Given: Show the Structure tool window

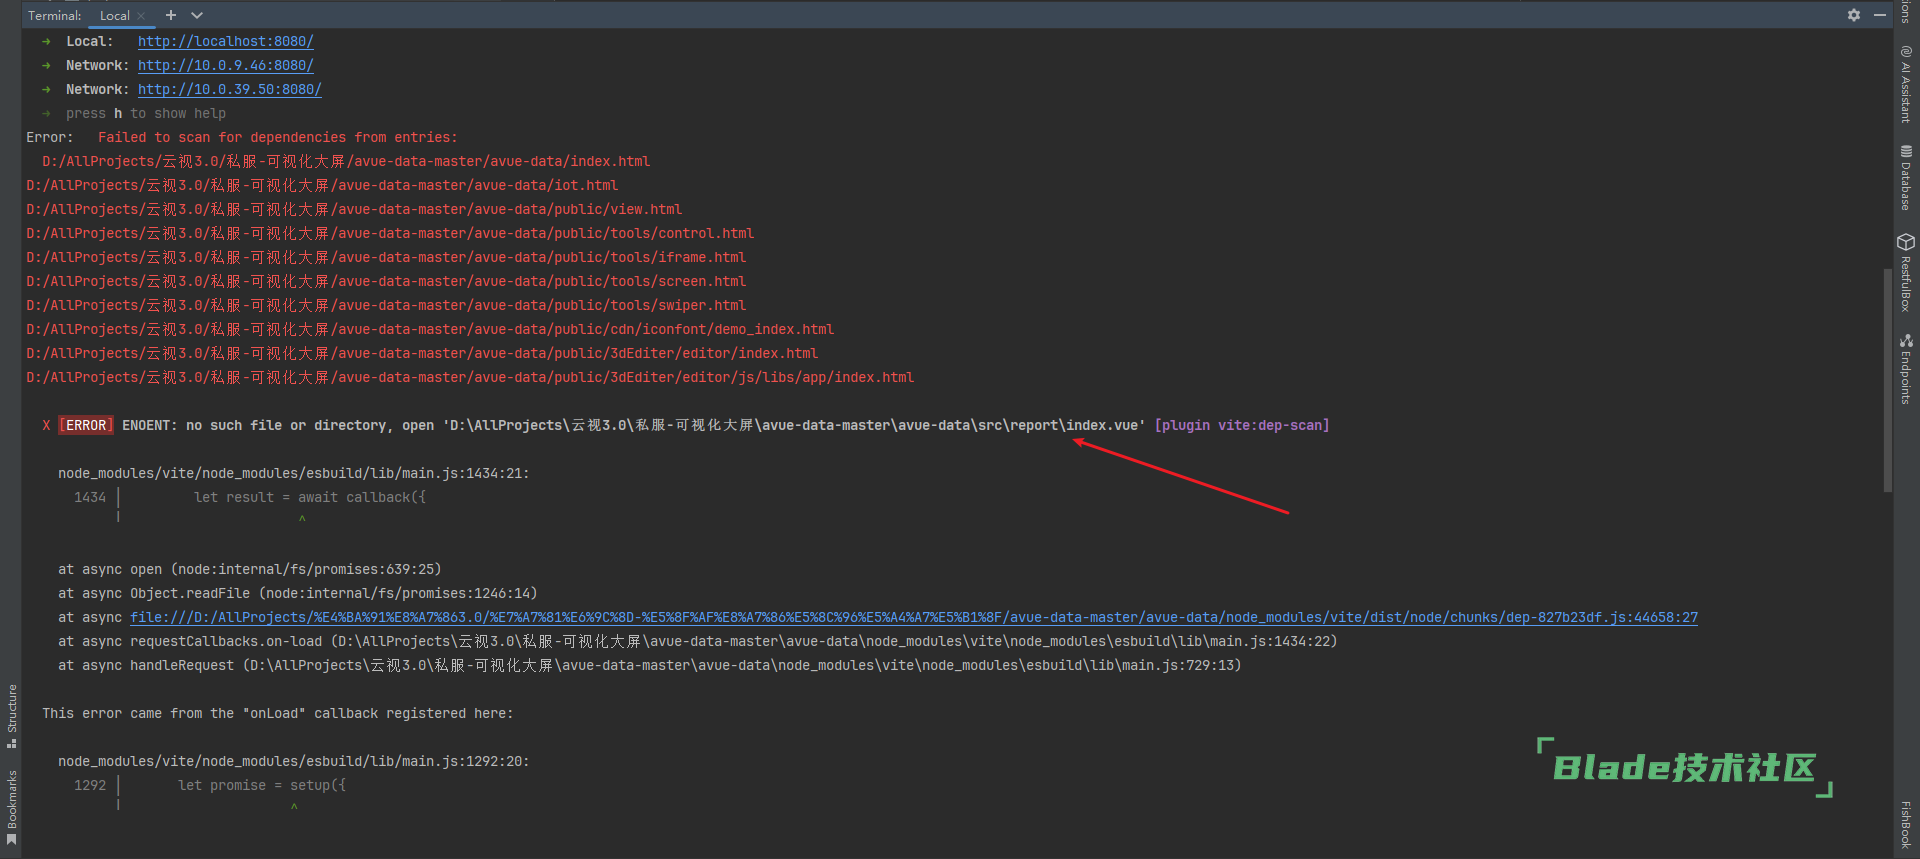Looking at the screenshot, I should 12,715.
